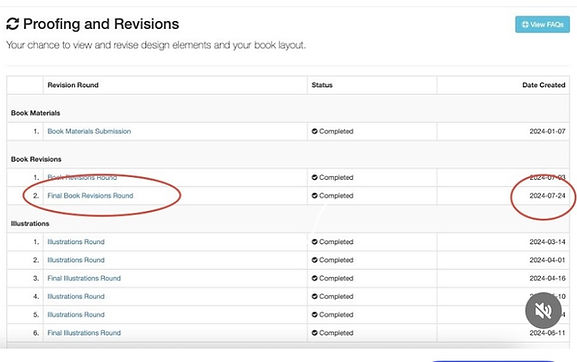577x362 pixels.
Task: Click date 2024-06-11
Action: coord(547,333)
